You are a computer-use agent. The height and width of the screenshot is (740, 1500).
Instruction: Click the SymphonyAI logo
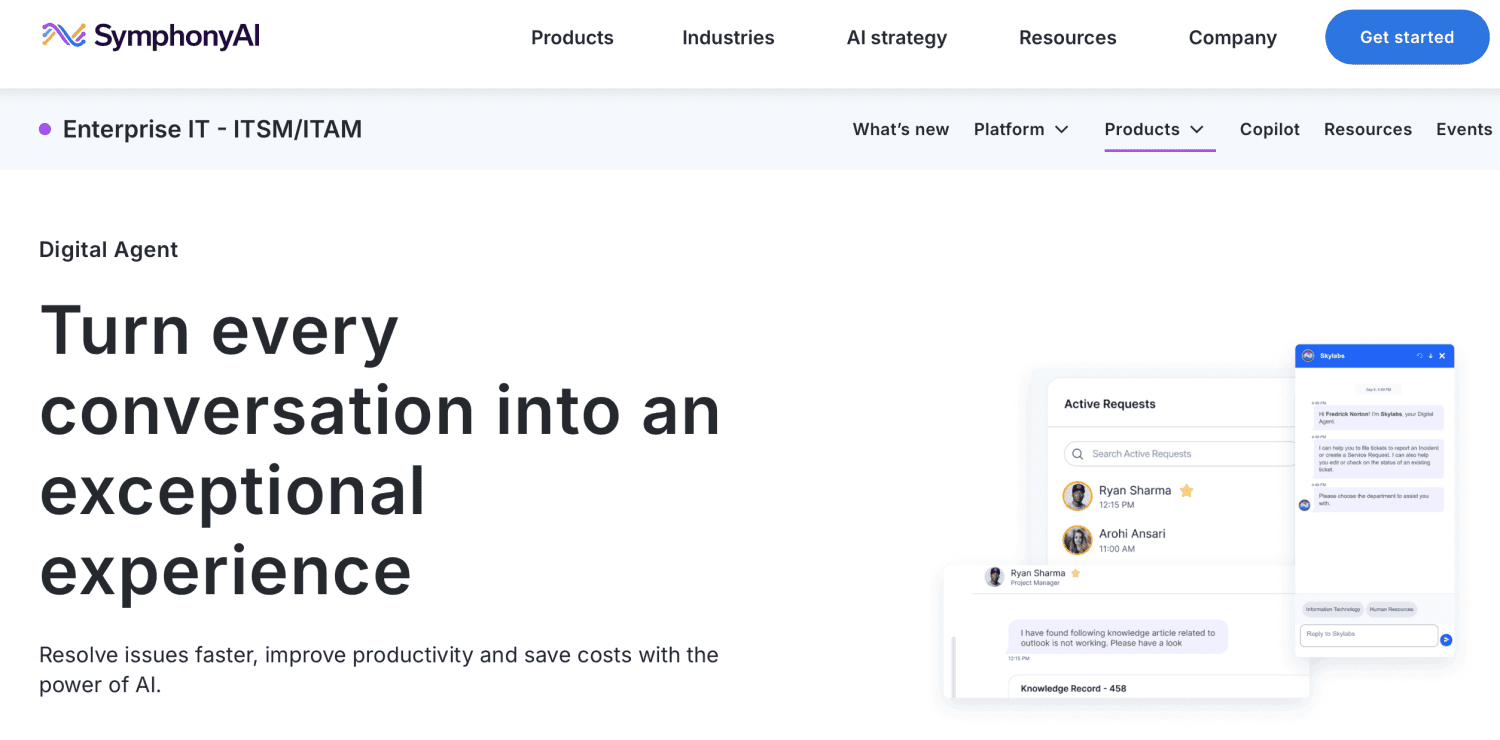150,37
